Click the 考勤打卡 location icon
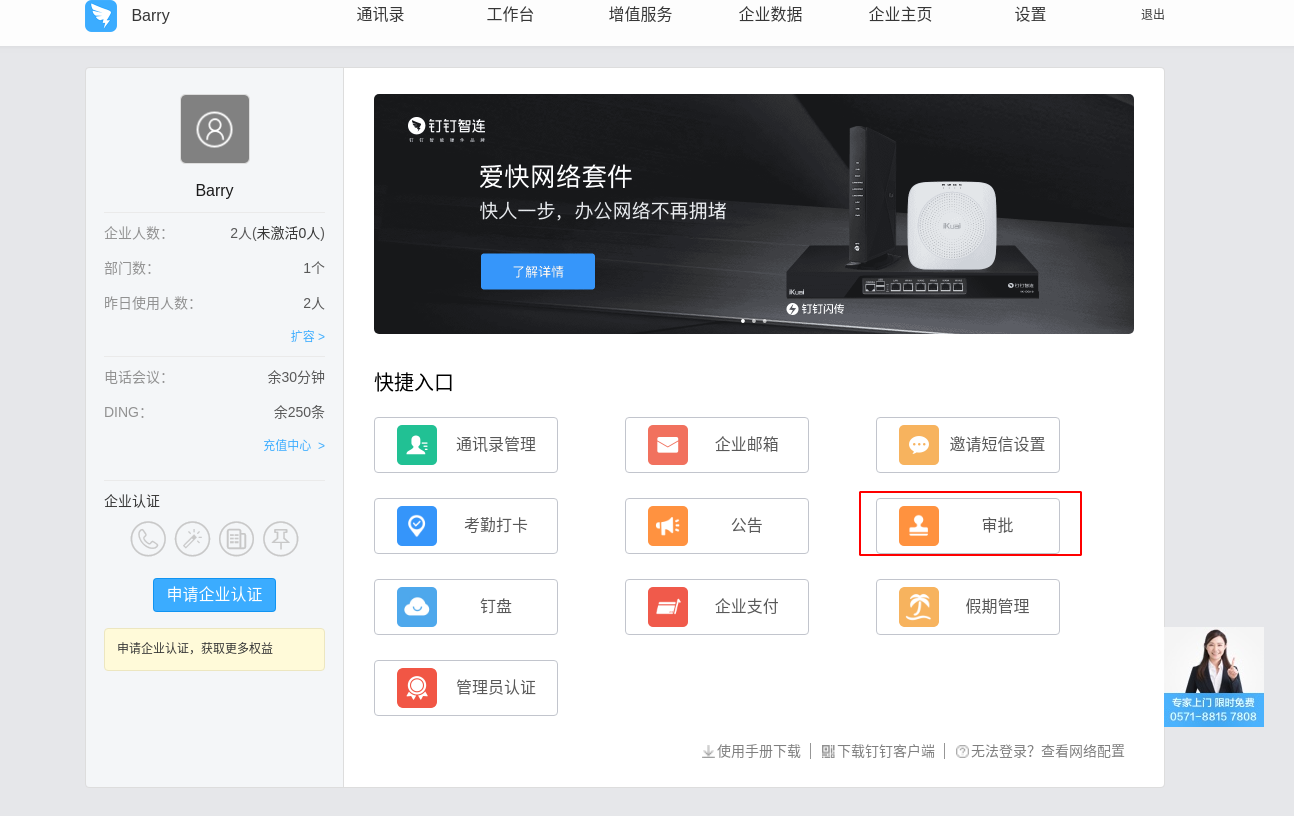Image resolution: width=1294 pixels, height=816 pixels. [417, 526]
